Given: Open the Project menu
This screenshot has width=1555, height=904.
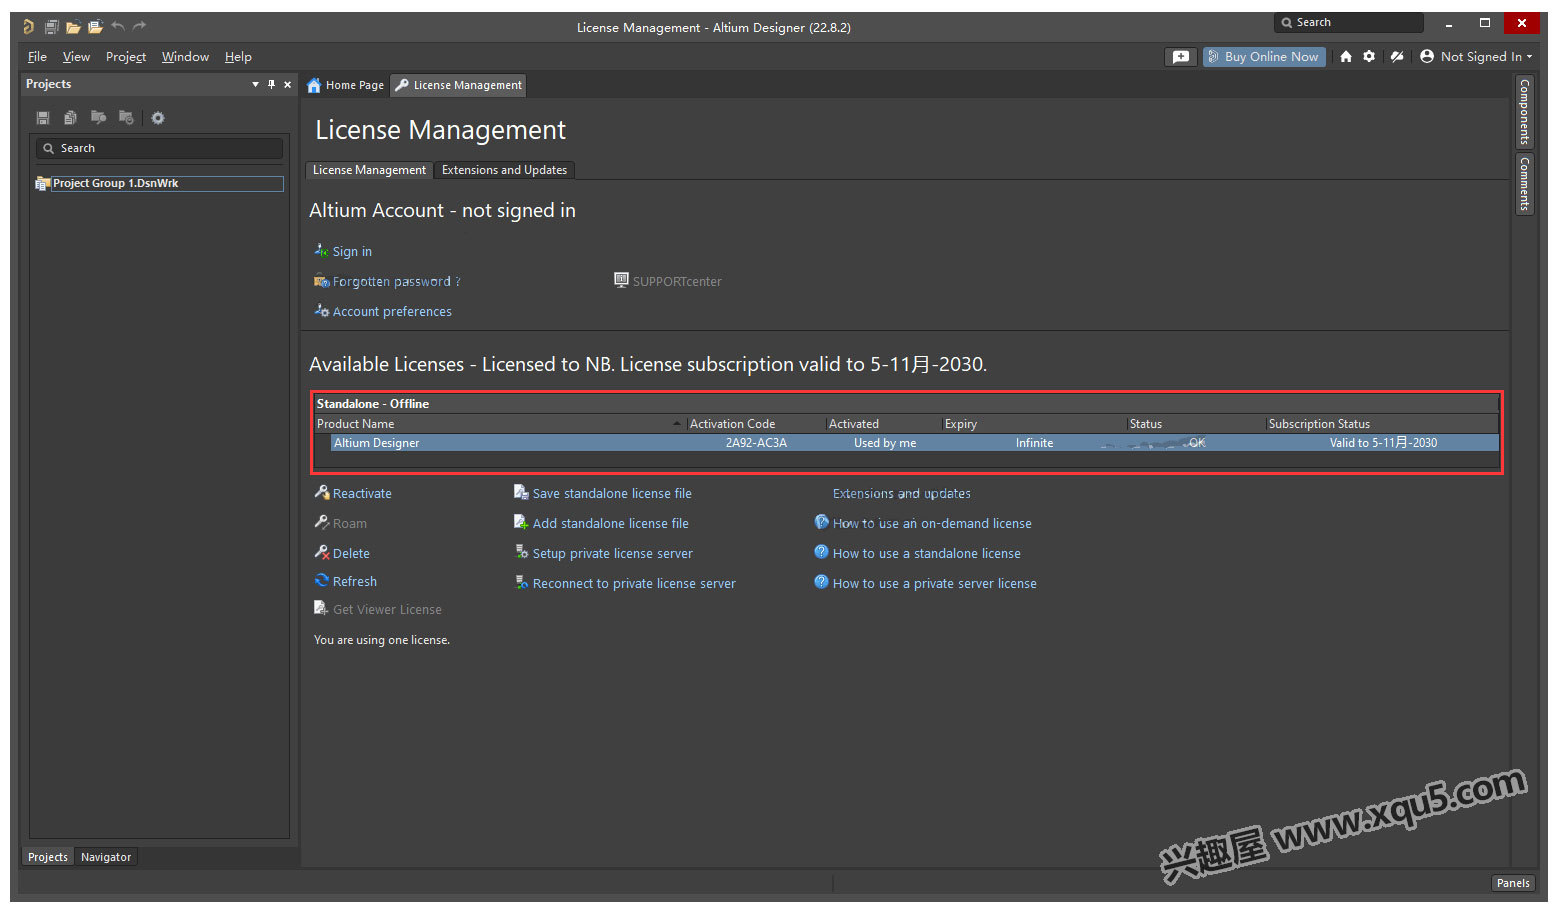Looking at the screenshot, I should click(126, 57).
